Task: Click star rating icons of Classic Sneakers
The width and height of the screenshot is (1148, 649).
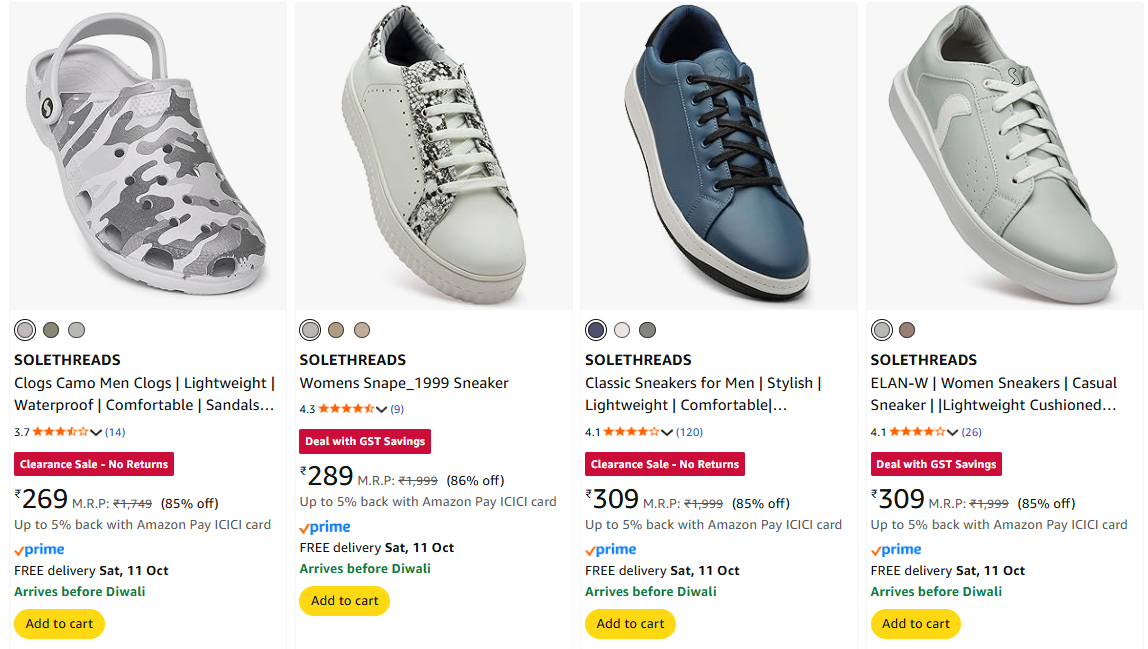Action: coord(631,432)
